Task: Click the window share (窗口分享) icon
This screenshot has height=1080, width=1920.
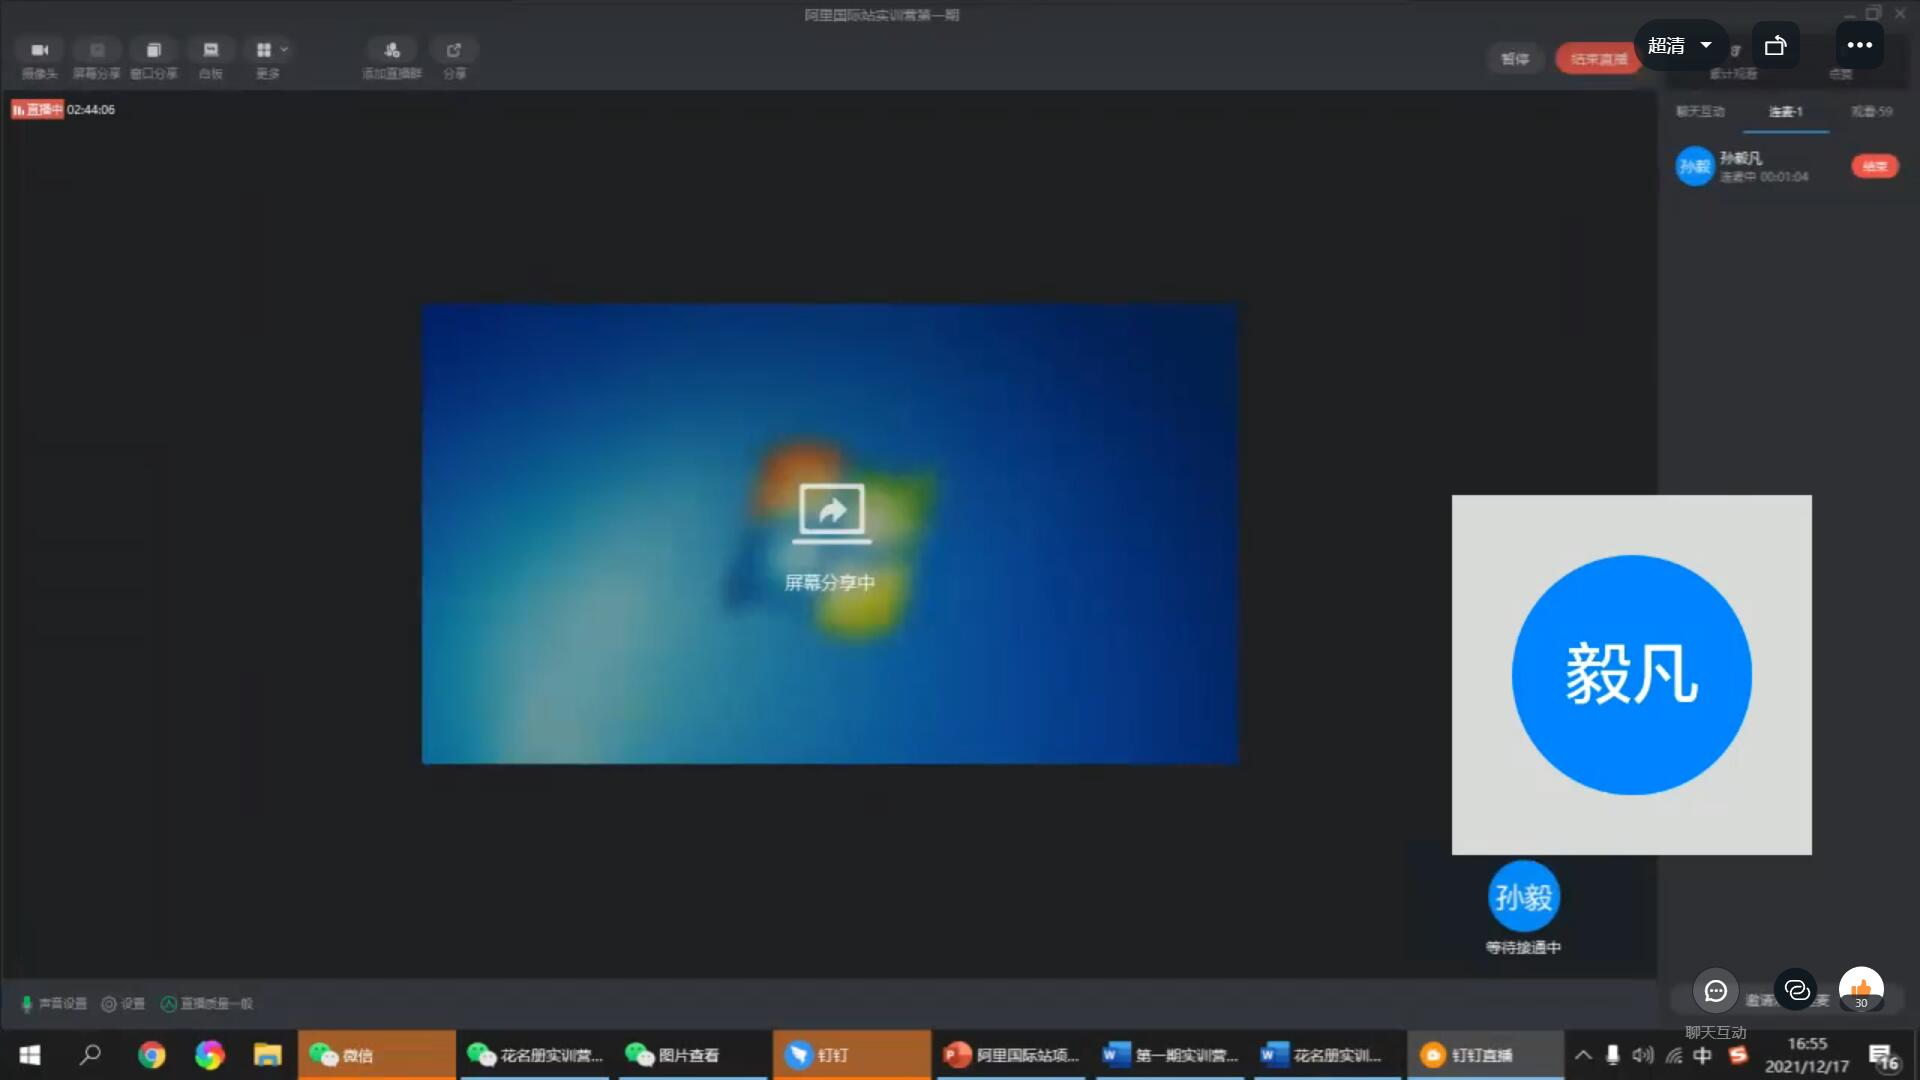Action: [153, 51]
